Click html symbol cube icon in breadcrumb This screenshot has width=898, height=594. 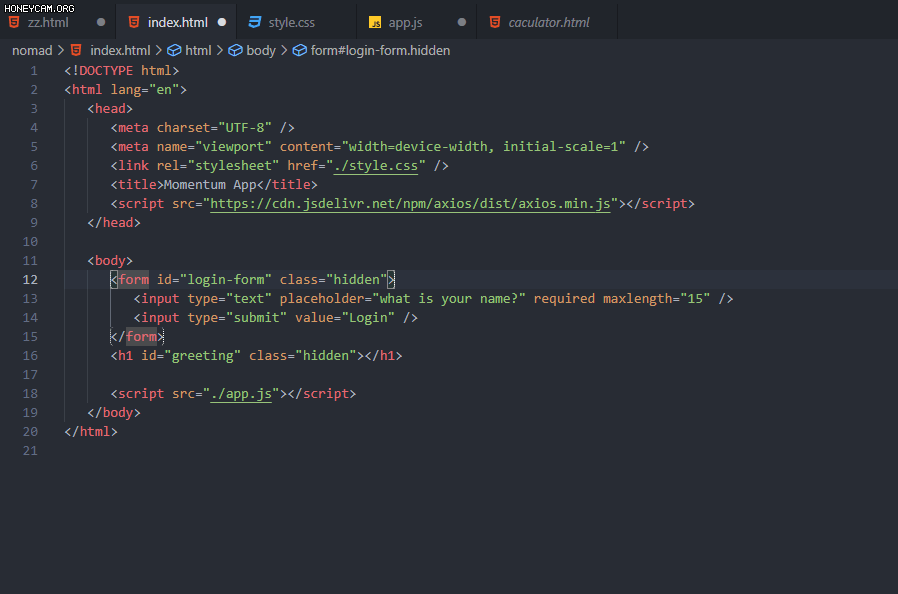174,50
